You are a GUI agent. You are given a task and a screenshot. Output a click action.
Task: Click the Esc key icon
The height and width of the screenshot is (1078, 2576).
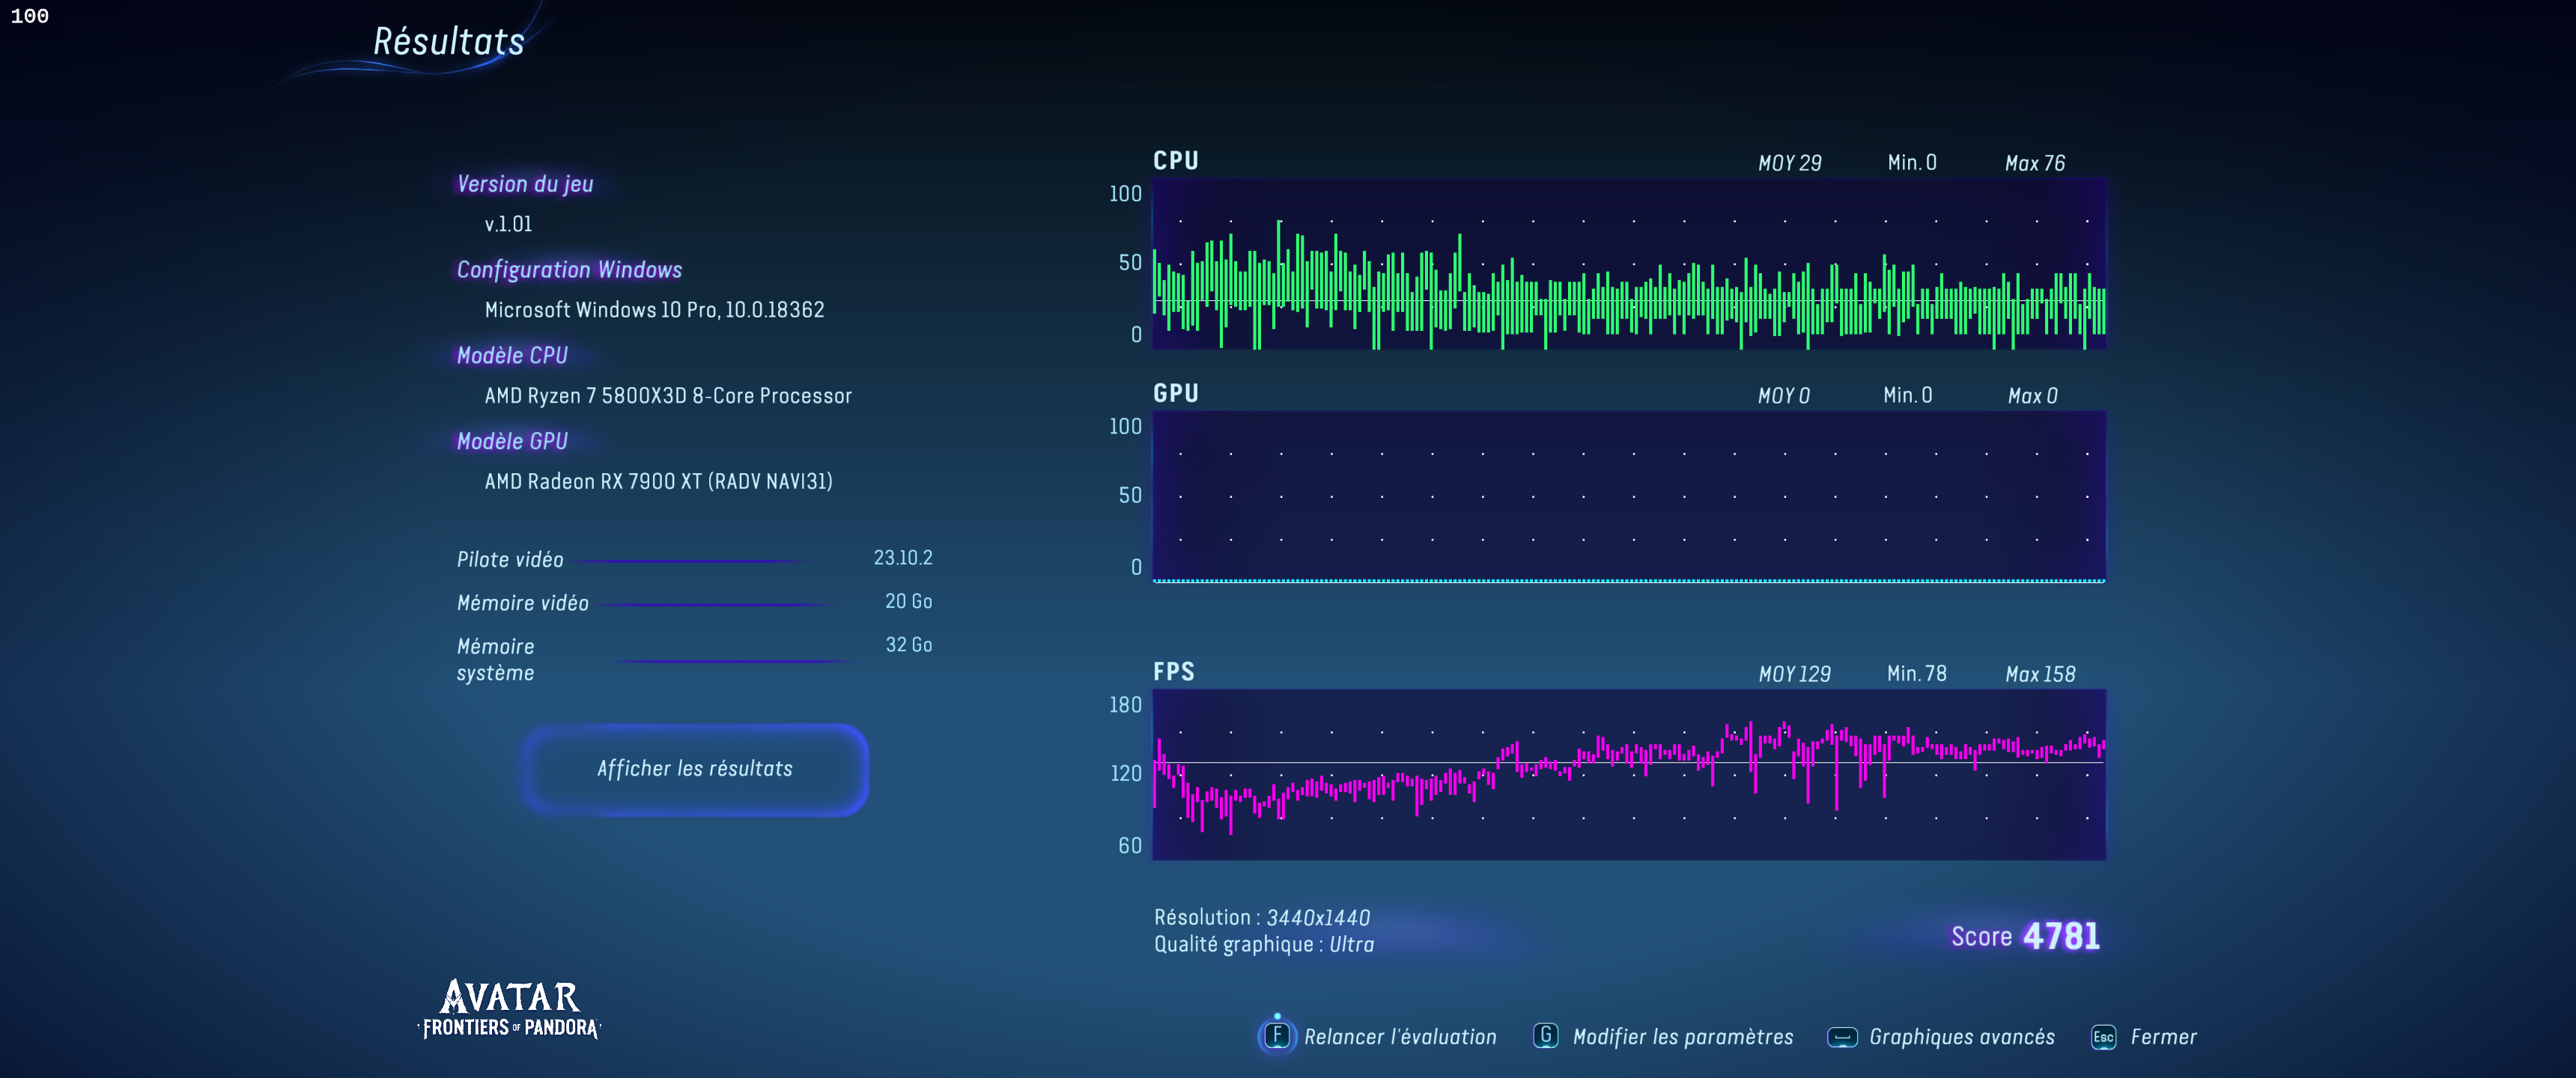click(2103, 1037)
